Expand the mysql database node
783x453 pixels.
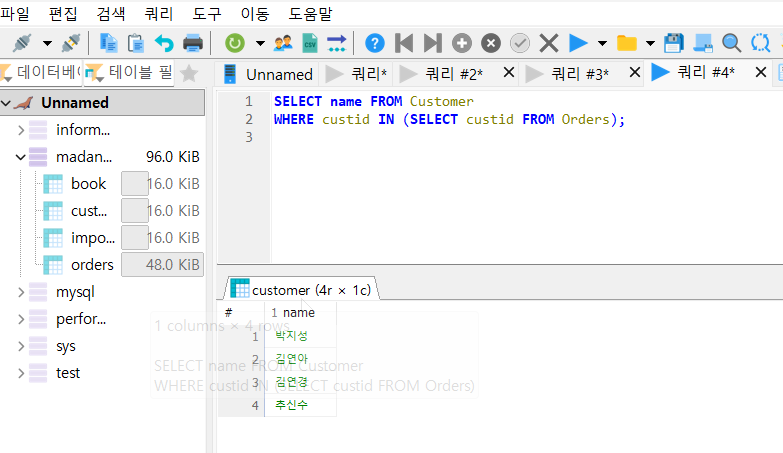coord(20,292)
